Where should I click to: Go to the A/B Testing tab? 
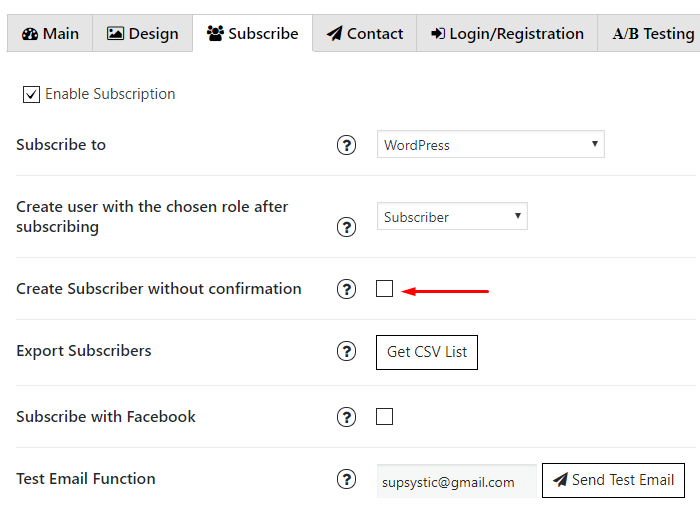[653, 33]
